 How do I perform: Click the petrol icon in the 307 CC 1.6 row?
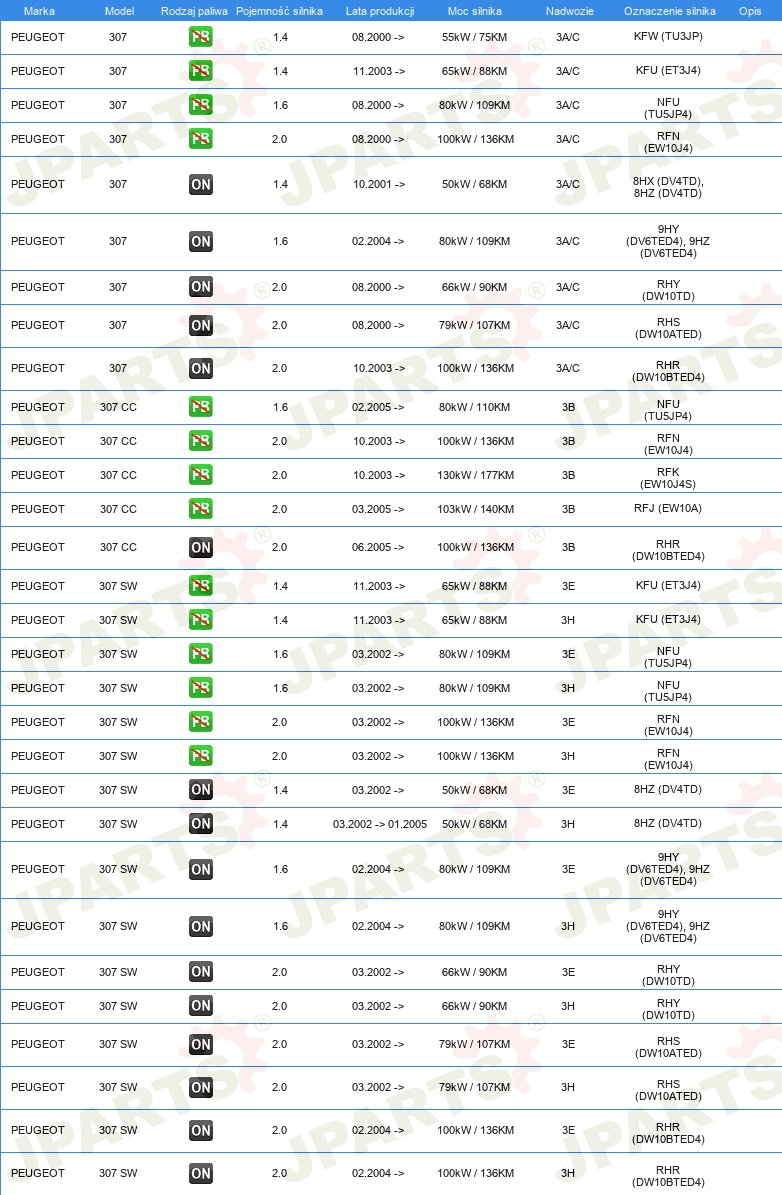pos(200,407)
